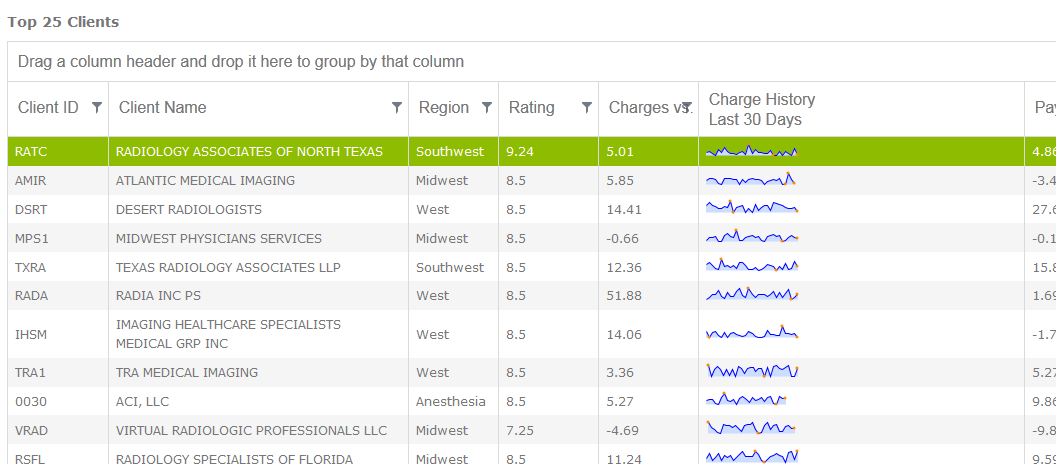This screenshot has height=465, width=1057.
Task: Click the RADIA INC PS charge history sparkline
Action: [x=752, y=295]
